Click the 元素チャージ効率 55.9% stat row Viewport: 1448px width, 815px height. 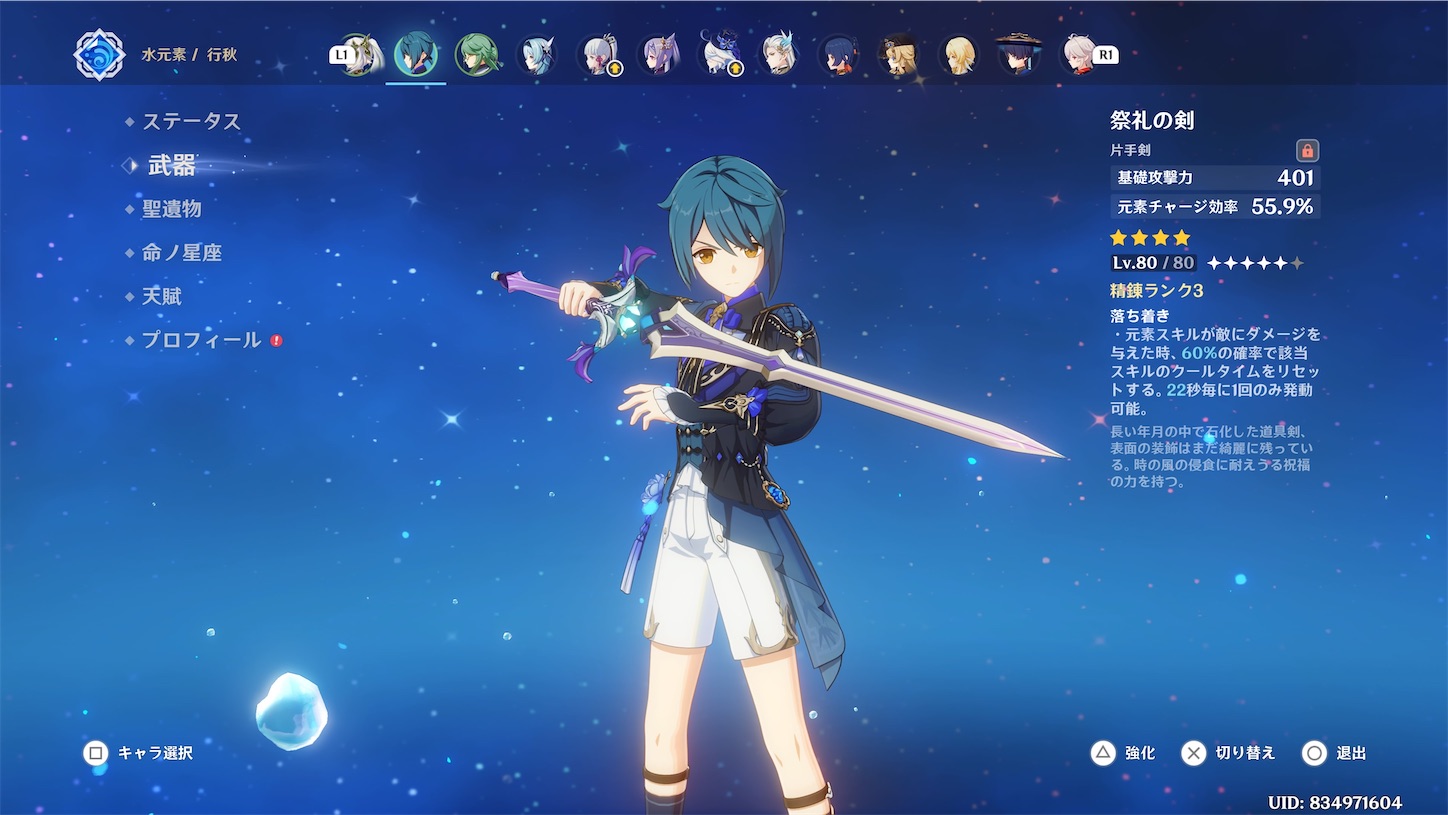1215,207
